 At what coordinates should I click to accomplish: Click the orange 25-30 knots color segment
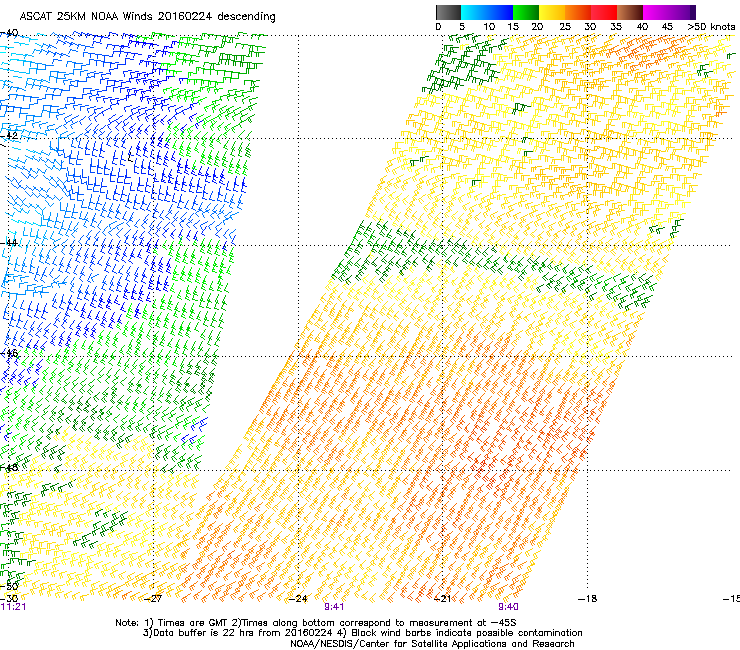[578, 12]
